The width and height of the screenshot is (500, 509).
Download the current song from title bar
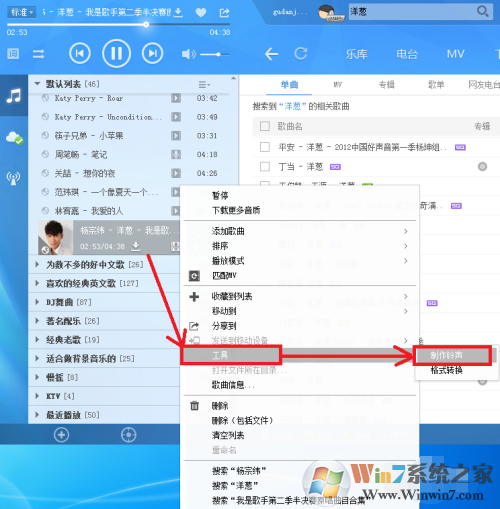coord(178,12)
